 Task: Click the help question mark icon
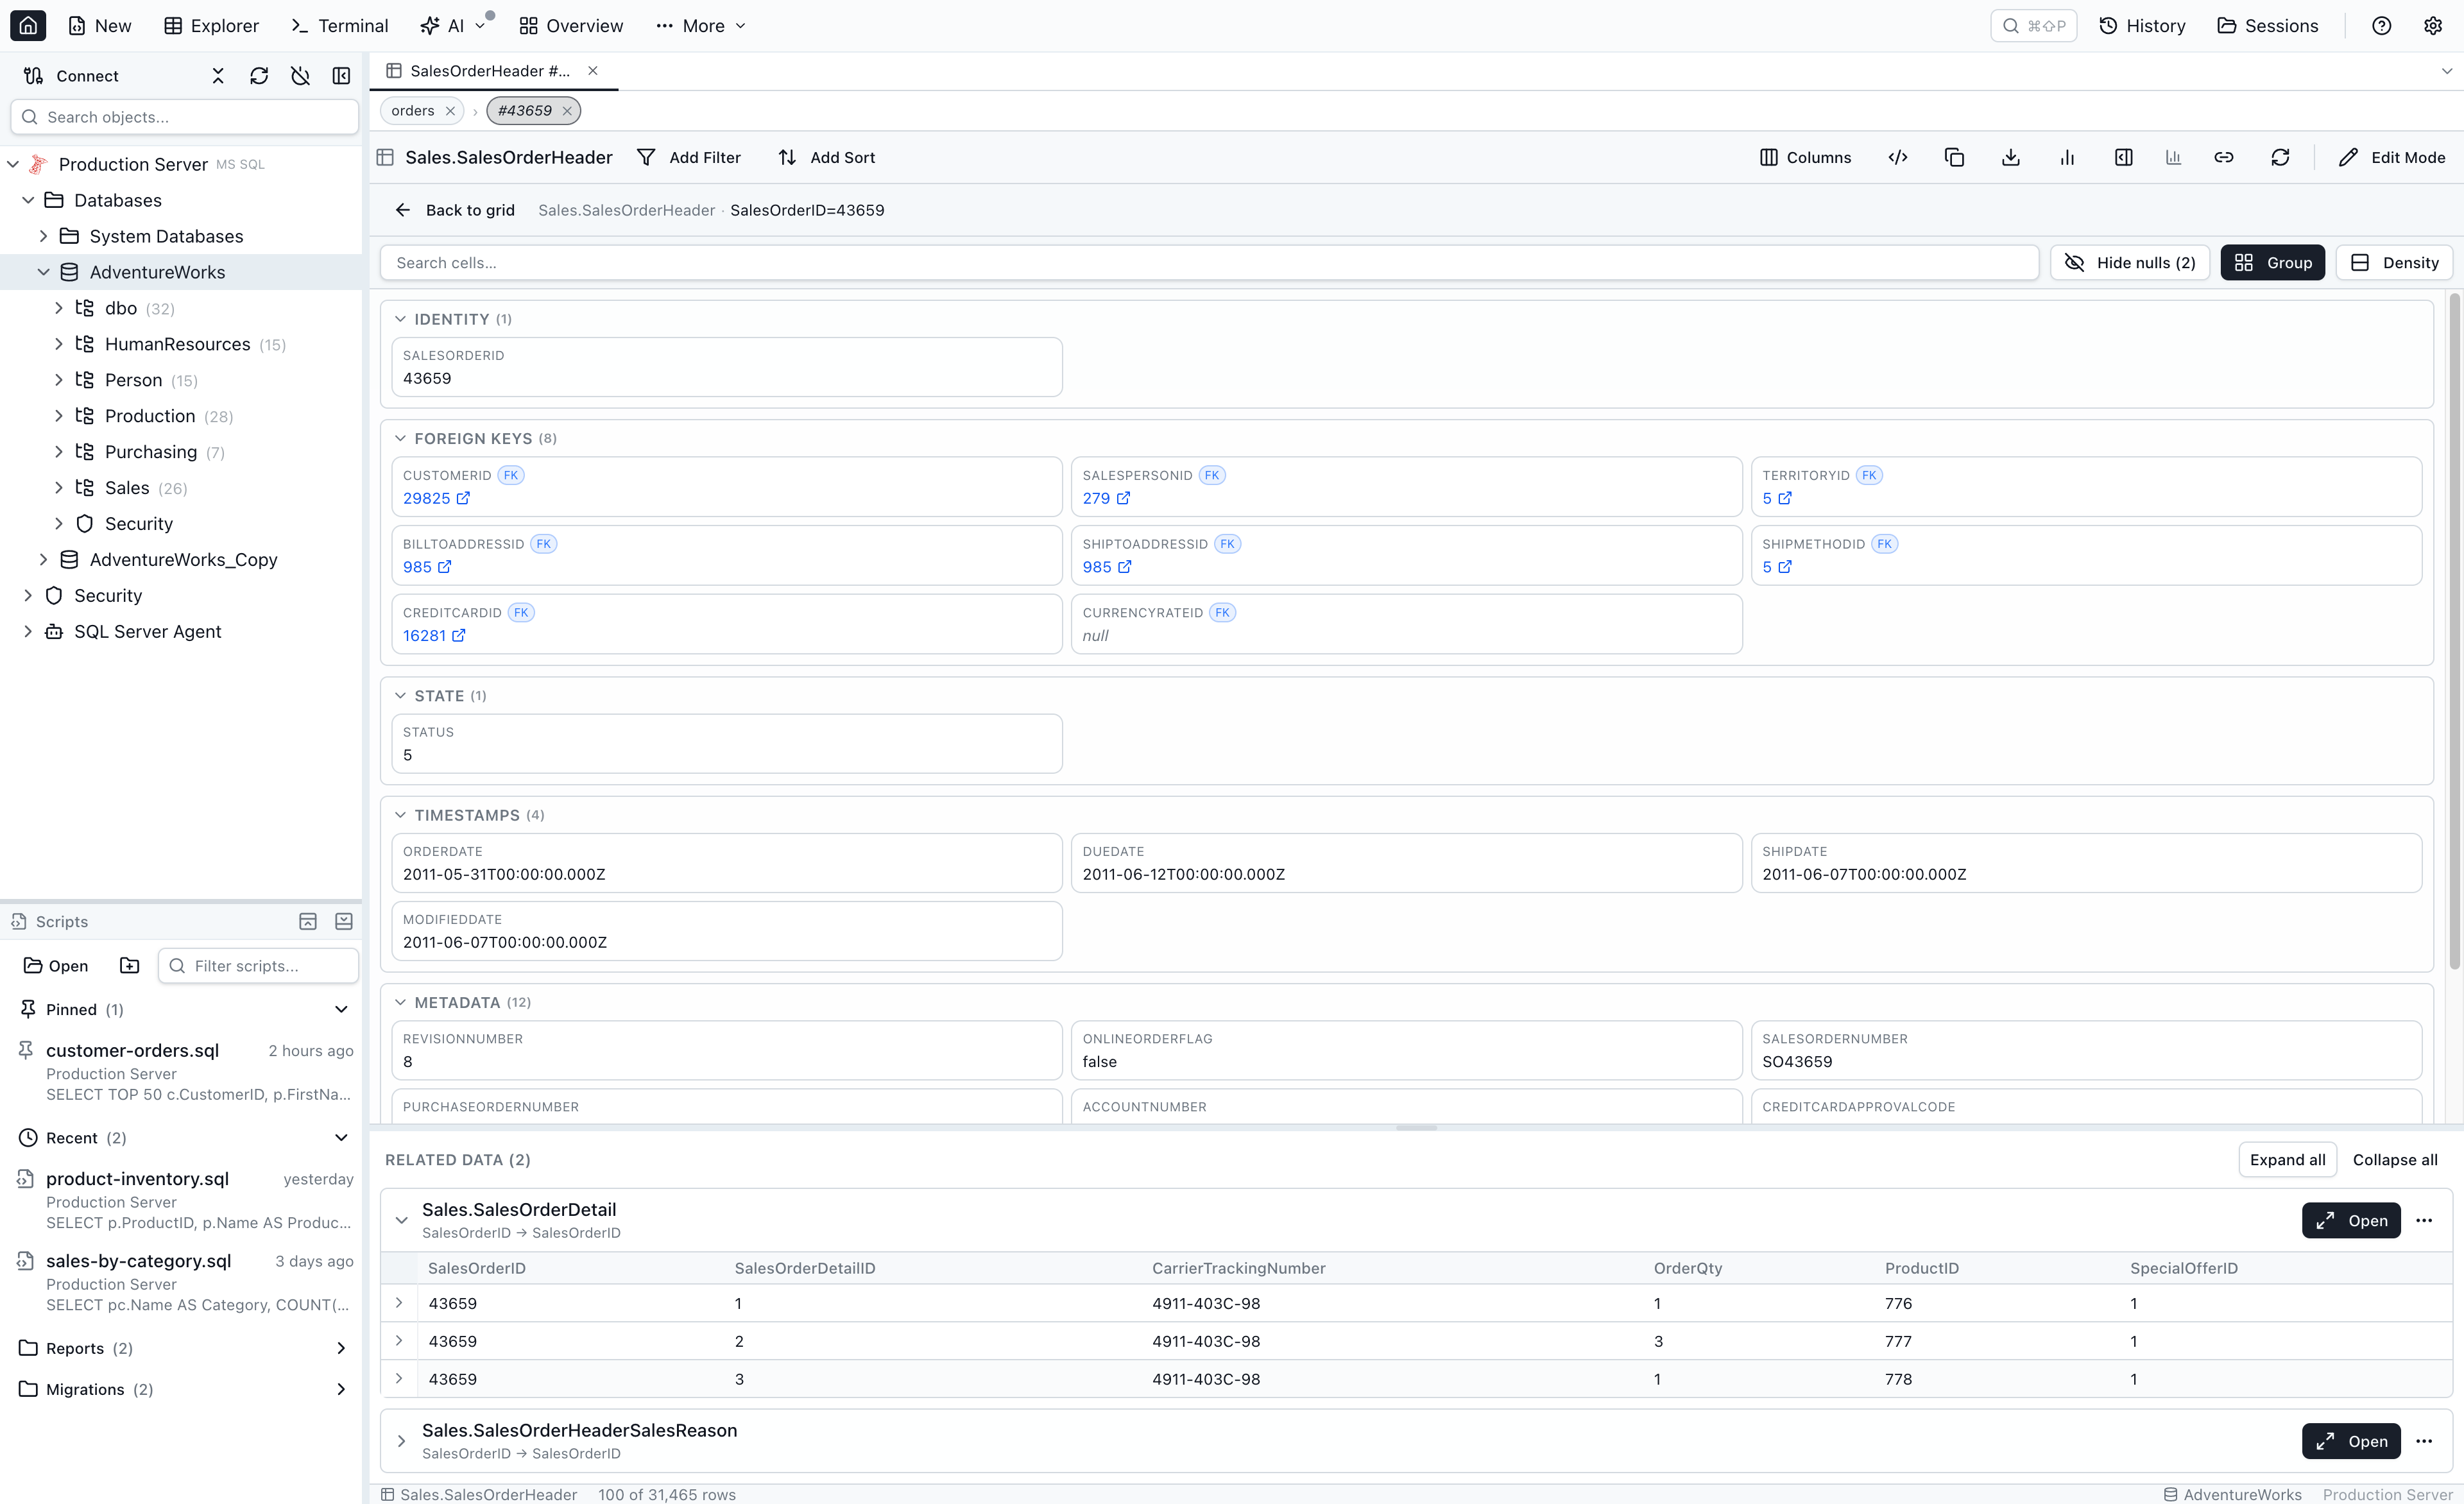tap(2382, 26)
